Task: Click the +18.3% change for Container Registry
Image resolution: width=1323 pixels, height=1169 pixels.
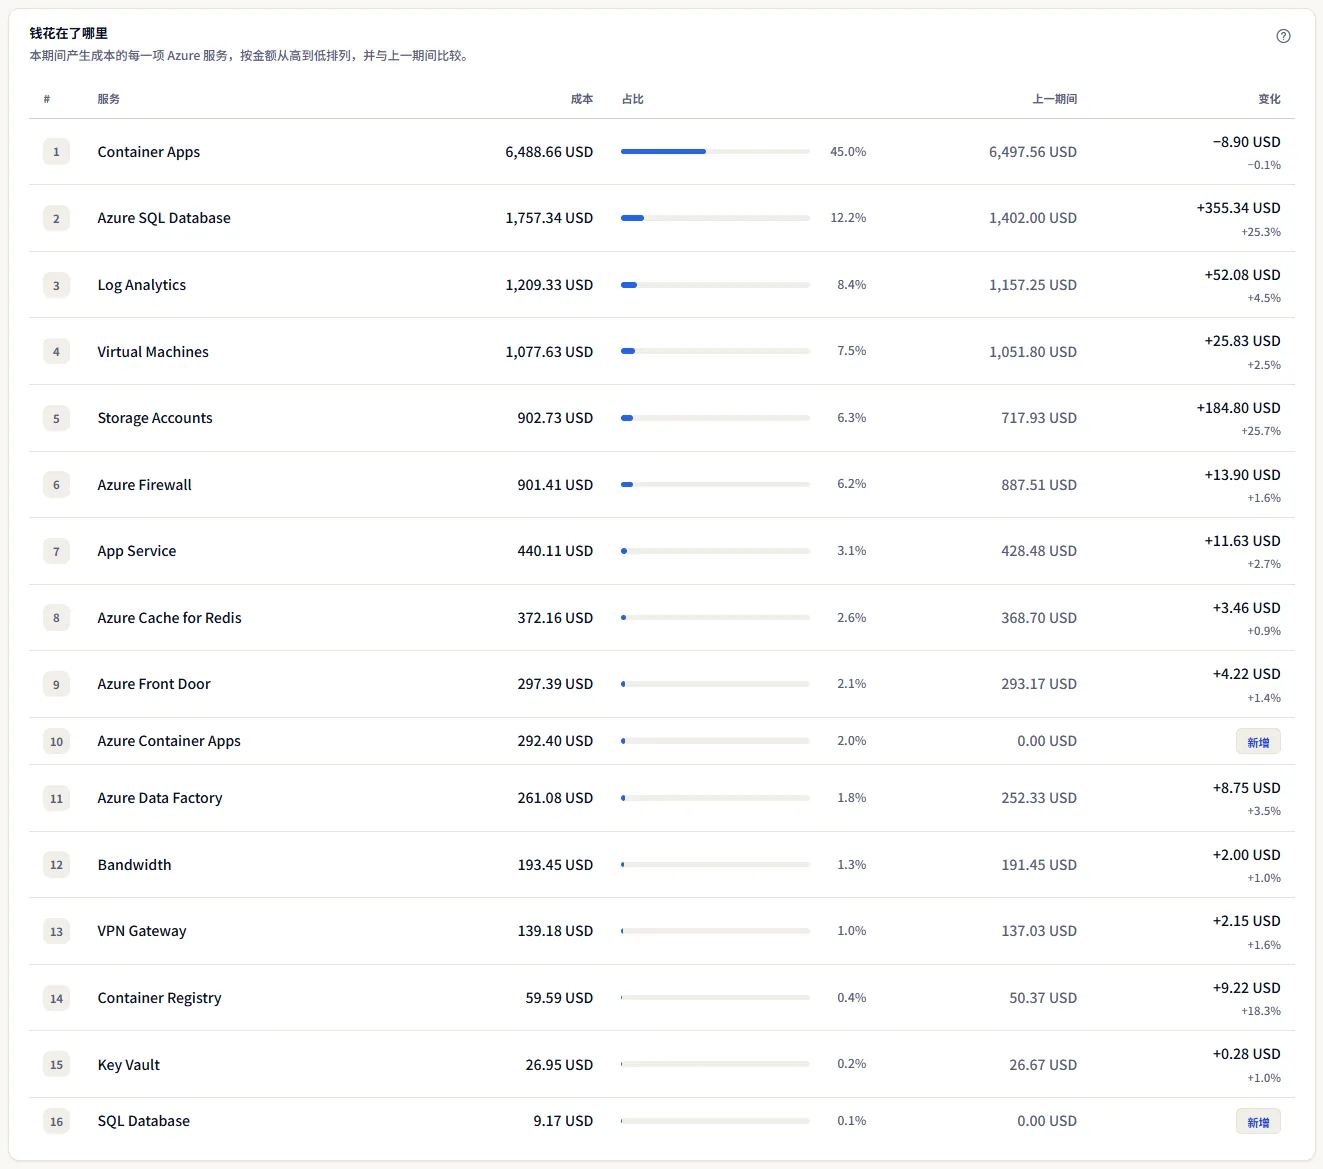Action: 1261,1011
